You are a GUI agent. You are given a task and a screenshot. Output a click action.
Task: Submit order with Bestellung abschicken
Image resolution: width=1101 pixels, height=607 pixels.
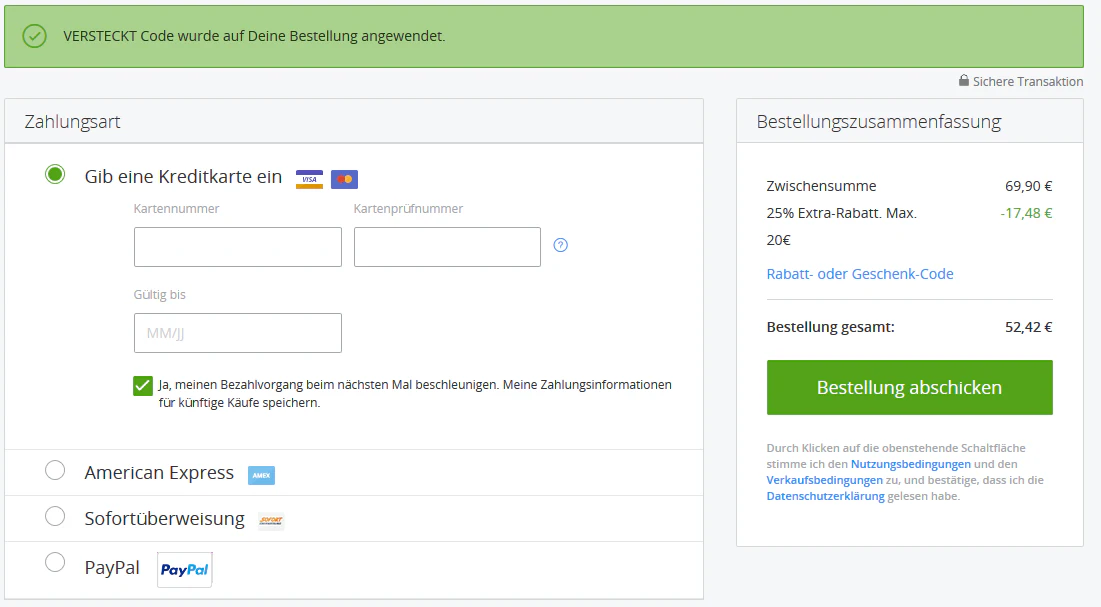click(x=909, y=387)
